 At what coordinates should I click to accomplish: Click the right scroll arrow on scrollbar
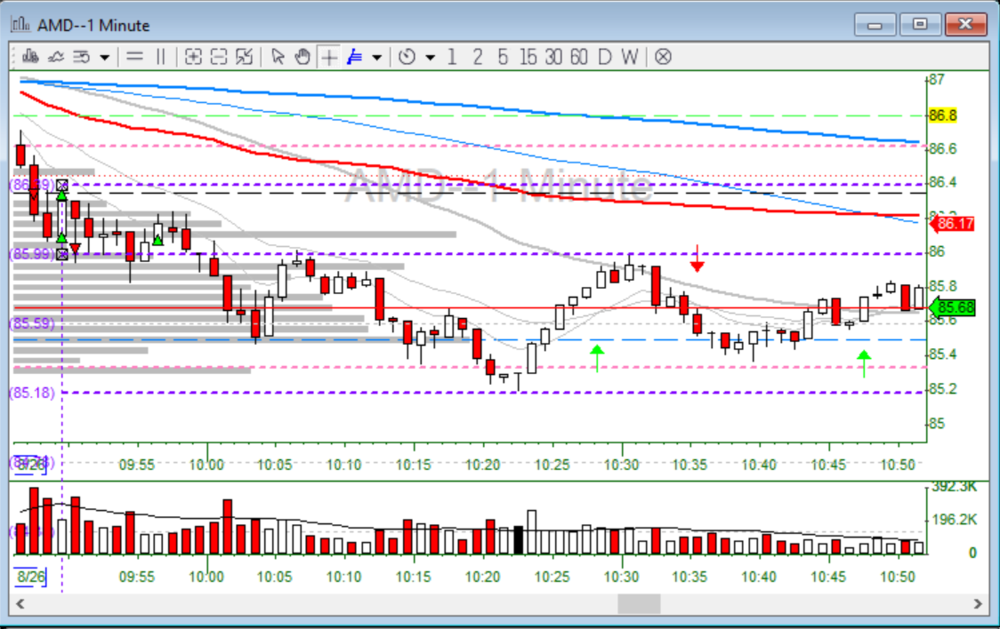[x=981, y=604]
